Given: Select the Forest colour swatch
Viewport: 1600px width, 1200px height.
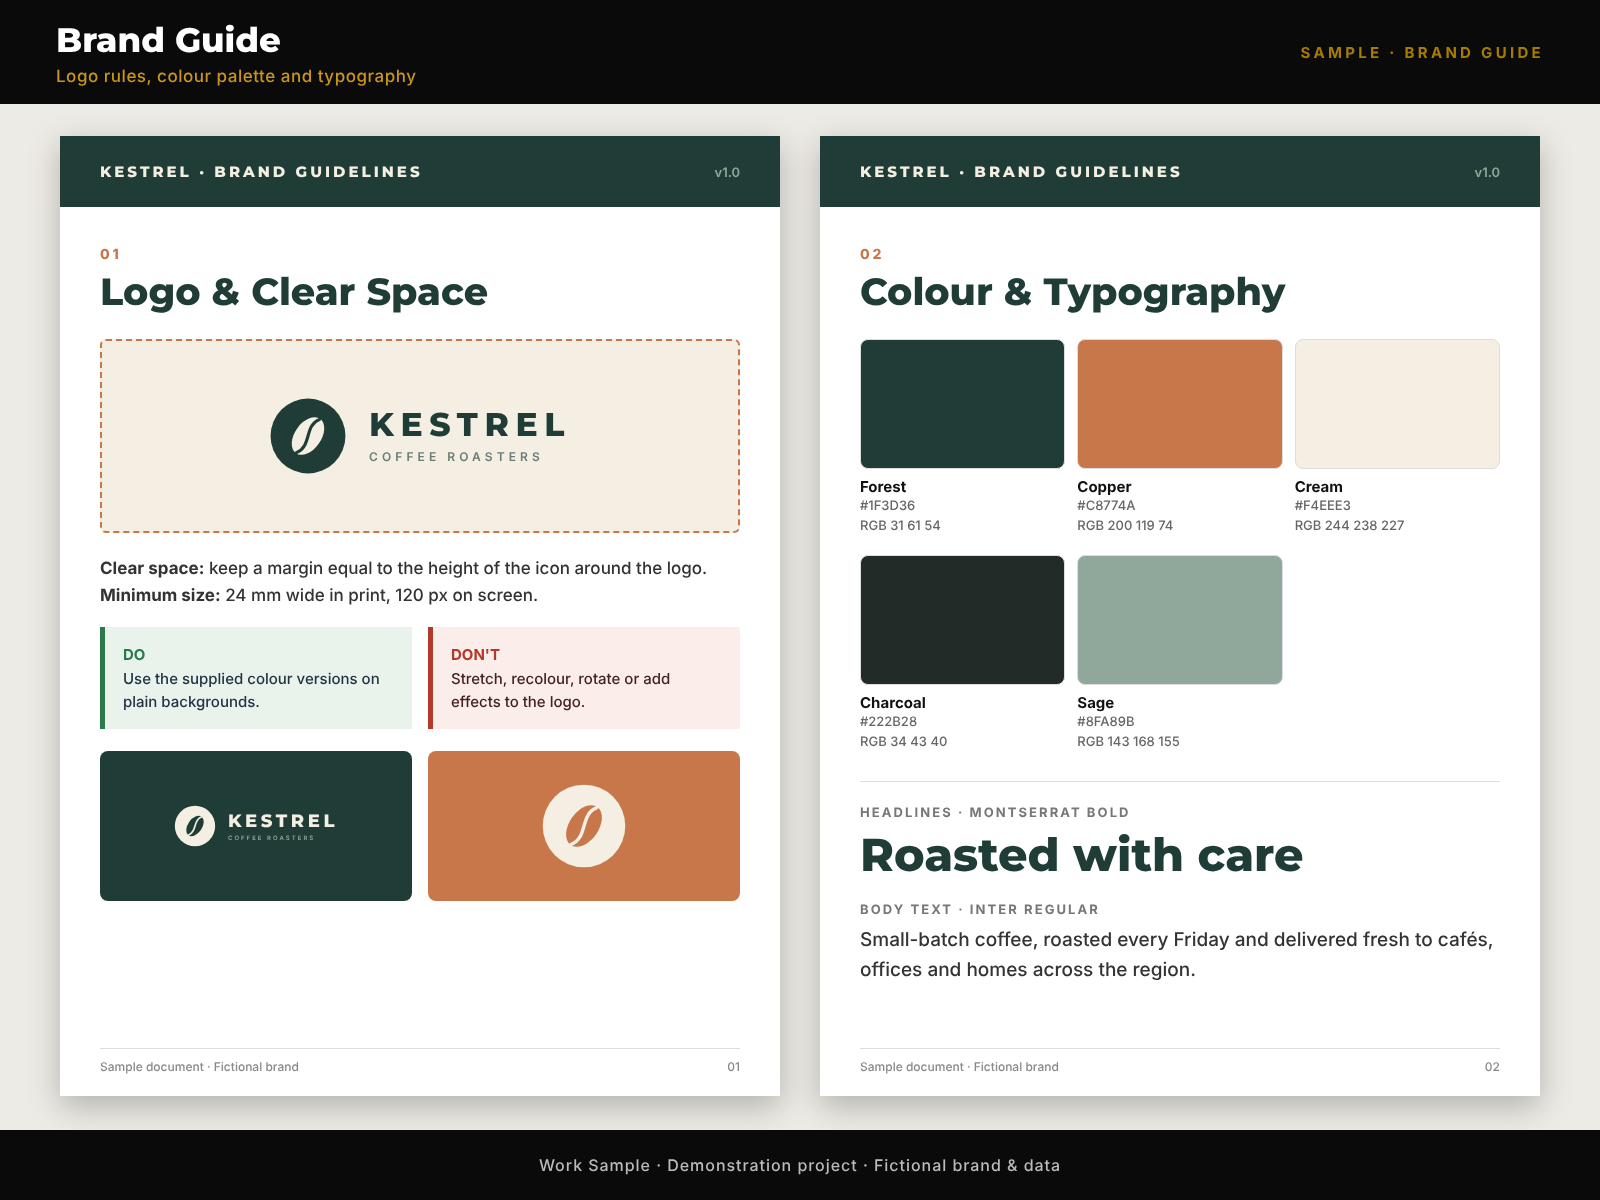Looking at the screenshot, I should 962,404.
